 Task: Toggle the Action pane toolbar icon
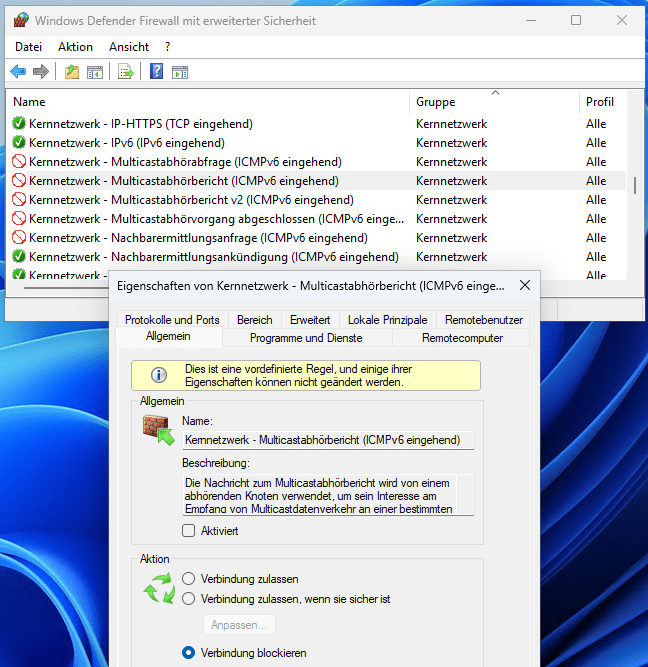(180, 72)
